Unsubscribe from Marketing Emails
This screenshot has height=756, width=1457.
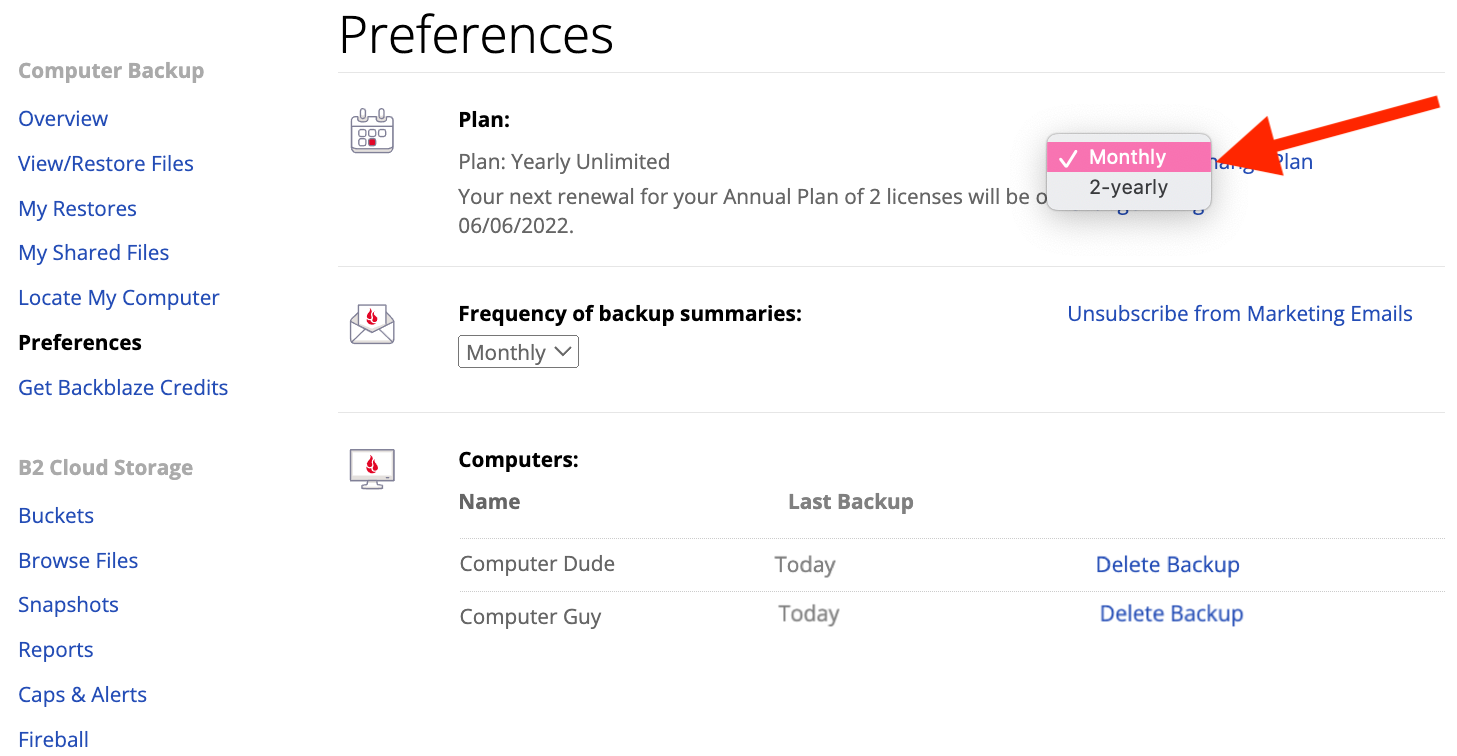1240,314
